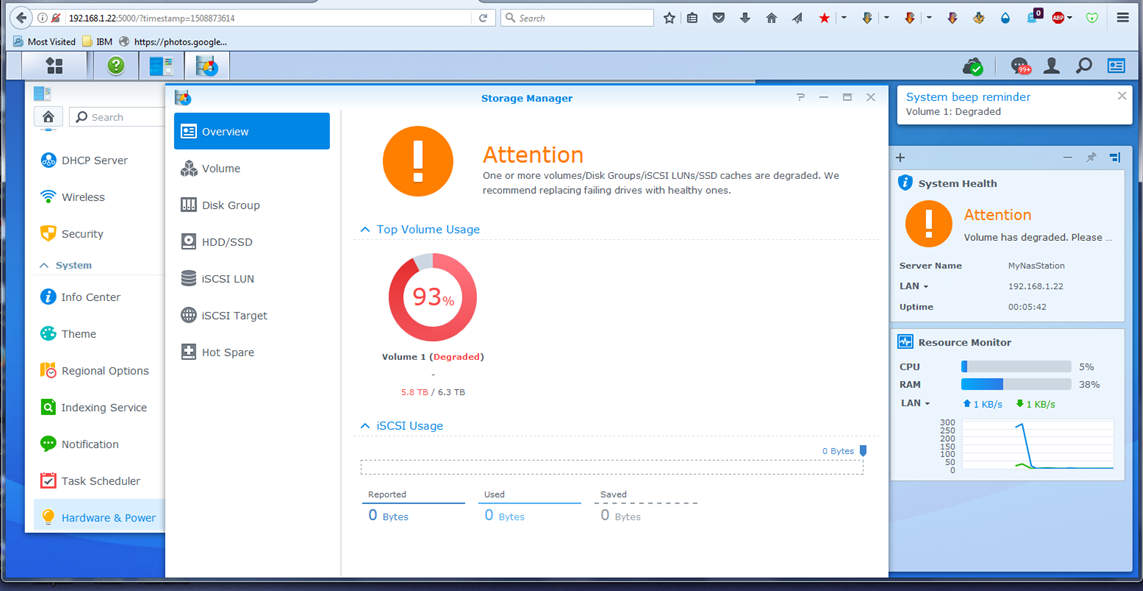Screen dimensions: 1143x591
Task: Switch to the Disk Group tab
Action: click(230, 205)
